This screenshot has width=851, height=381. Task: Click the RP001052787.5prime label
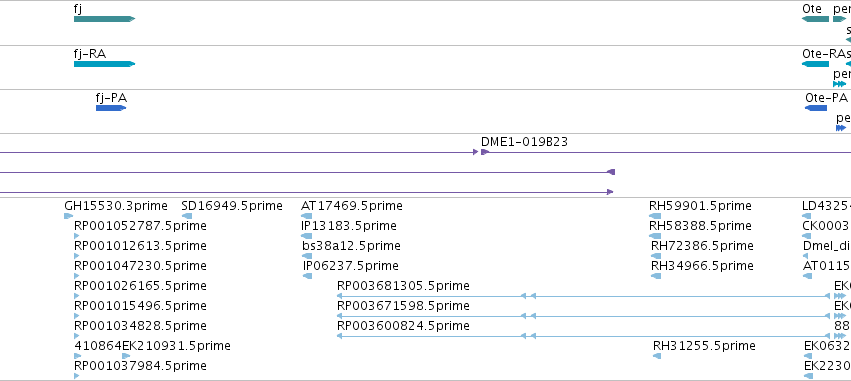pos(140,225)
